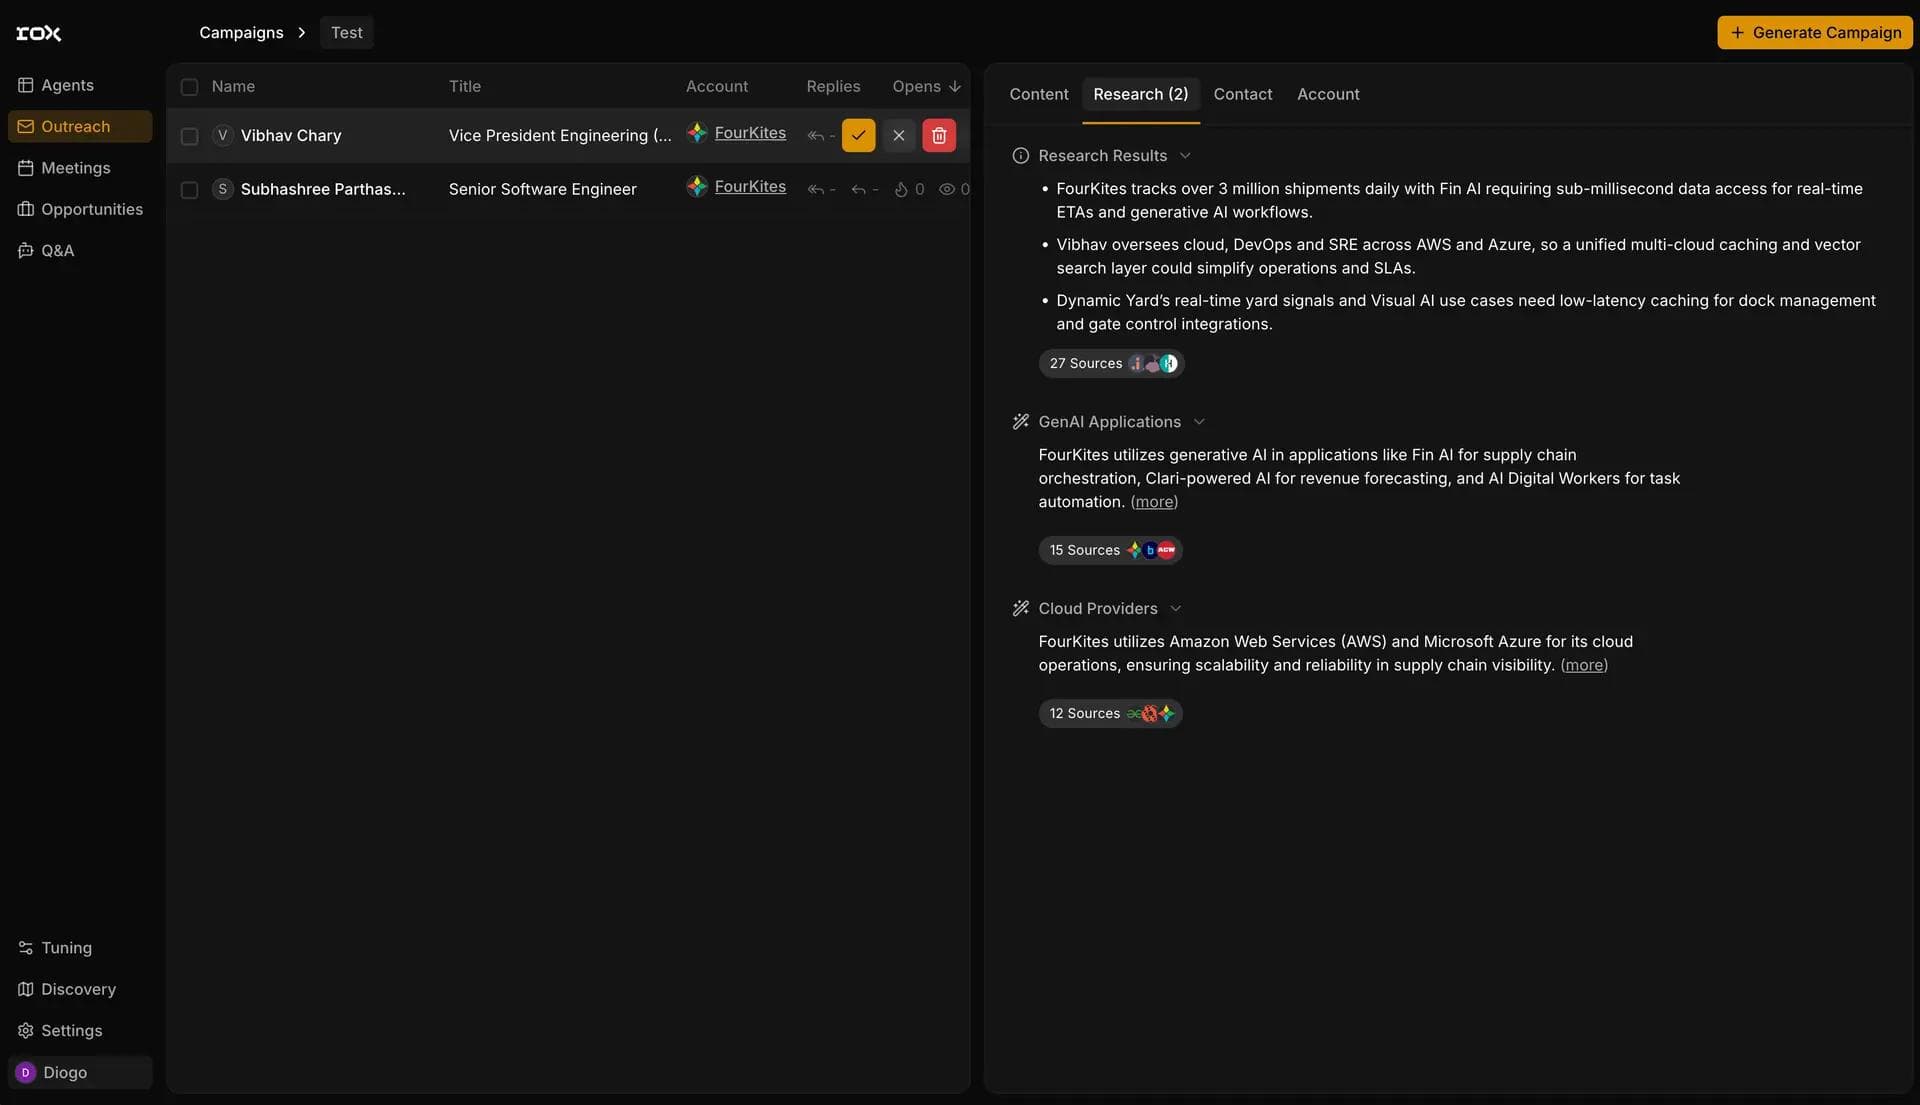The image size is (1920, 1105).
Task: Collapse the GenAI Applications section
Action: [1199, 422]
